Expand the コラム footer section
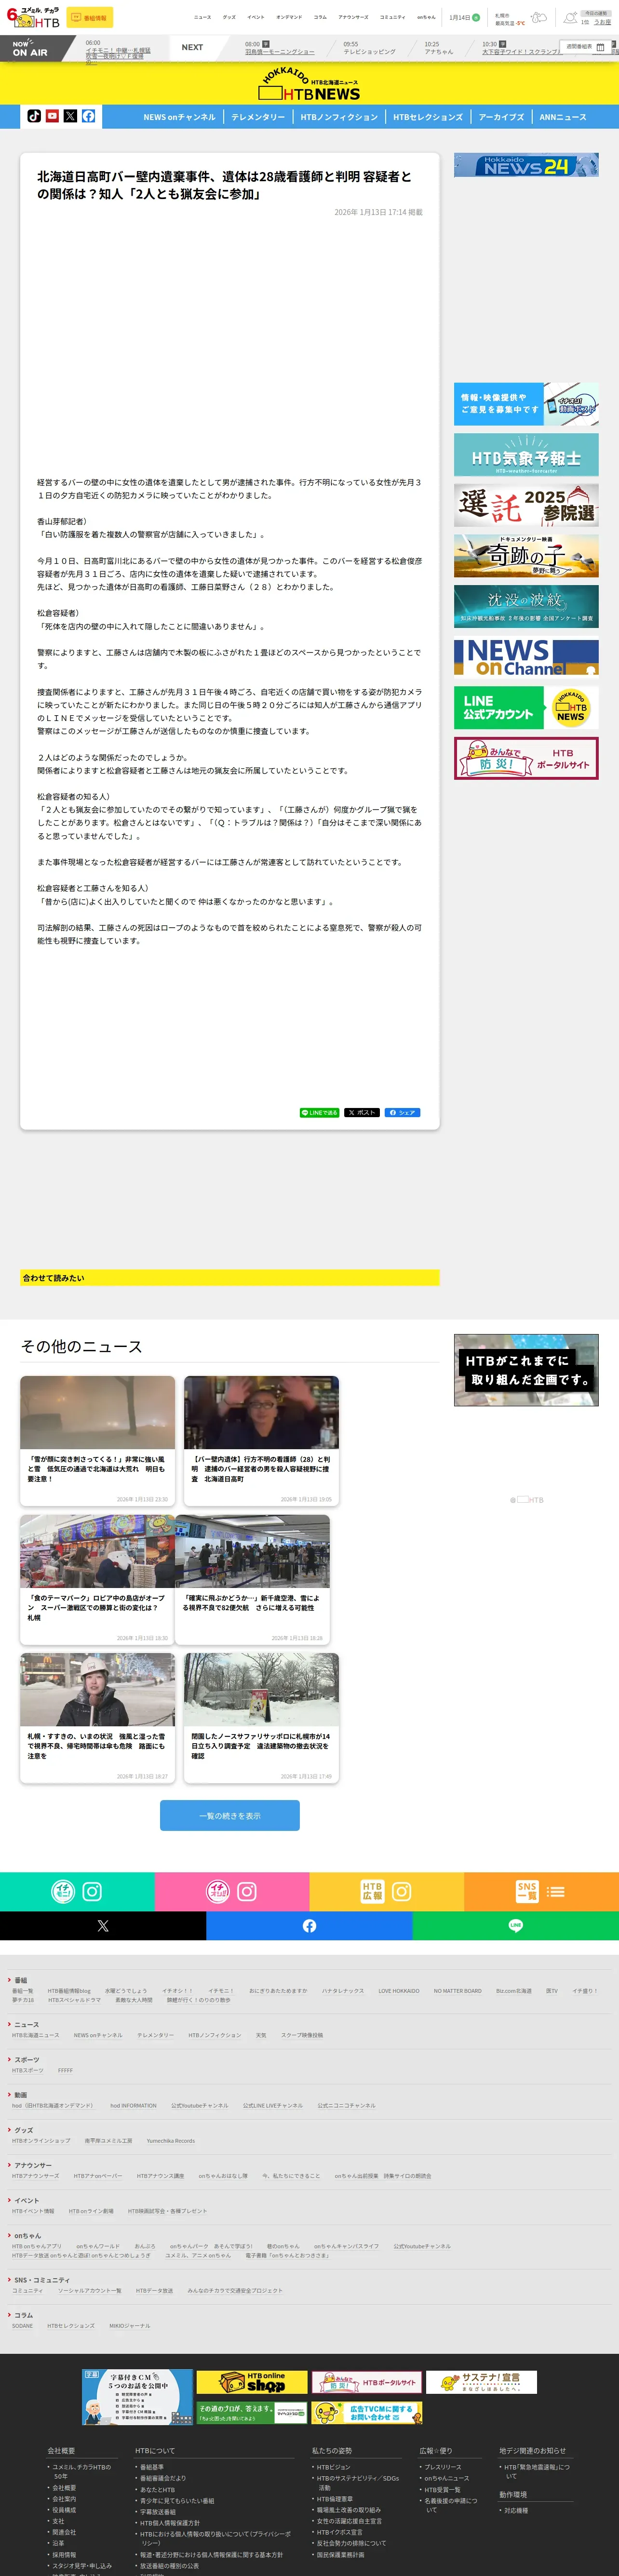Viewport: 619px width, 2576px height. [23, 2315]
